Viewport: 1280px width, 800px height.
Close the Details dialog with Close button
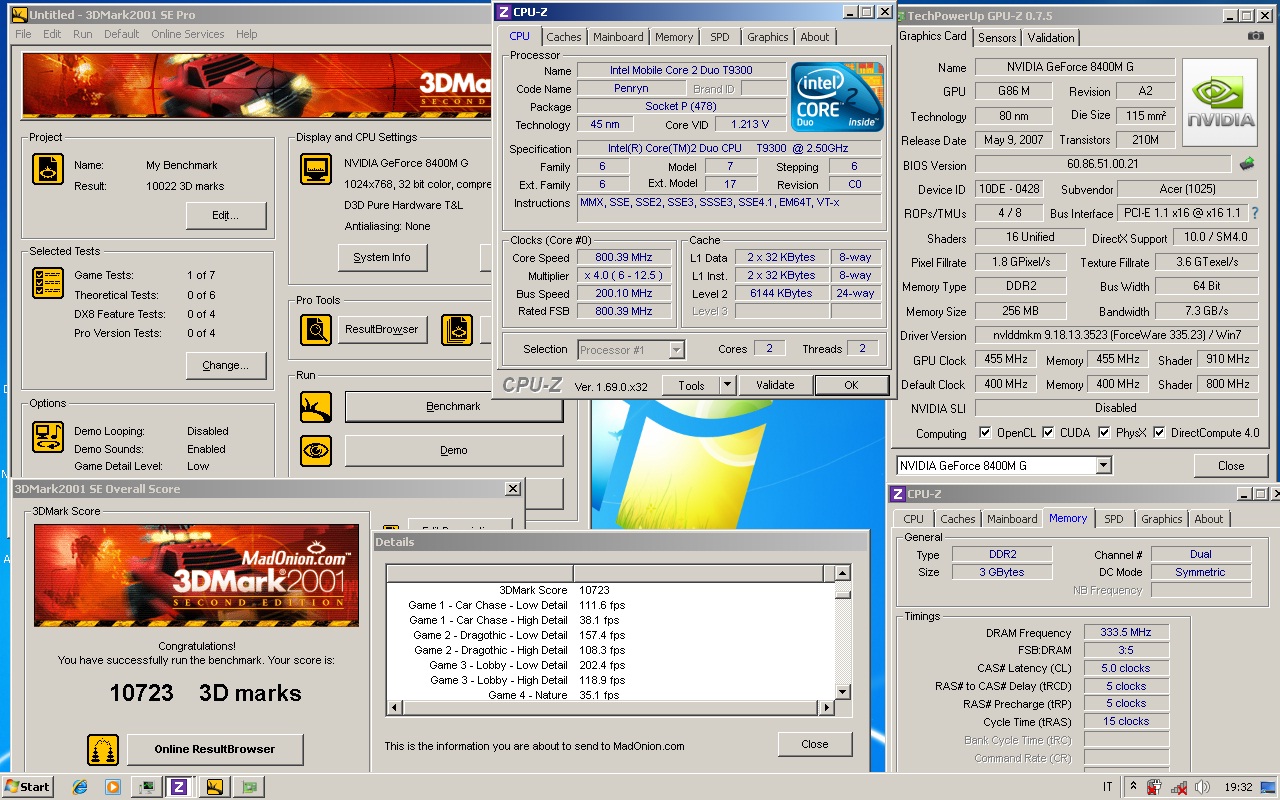(x=815, y=744)
